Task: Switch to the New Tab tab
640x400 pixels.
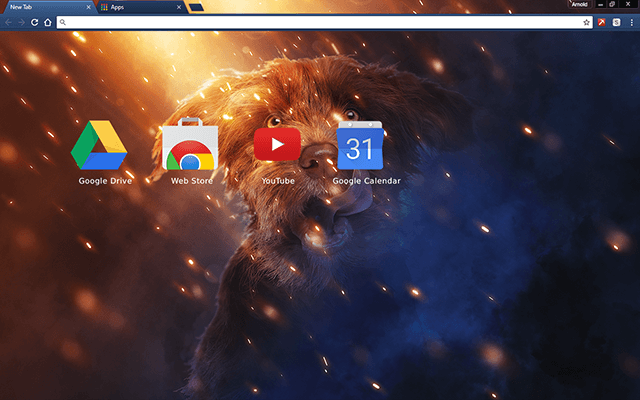Action: pyautogui.click(x=40, y=7)
